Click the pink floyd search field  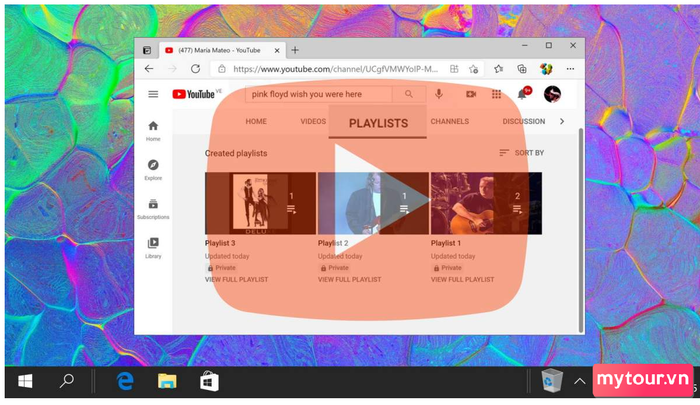pos(318,94)
